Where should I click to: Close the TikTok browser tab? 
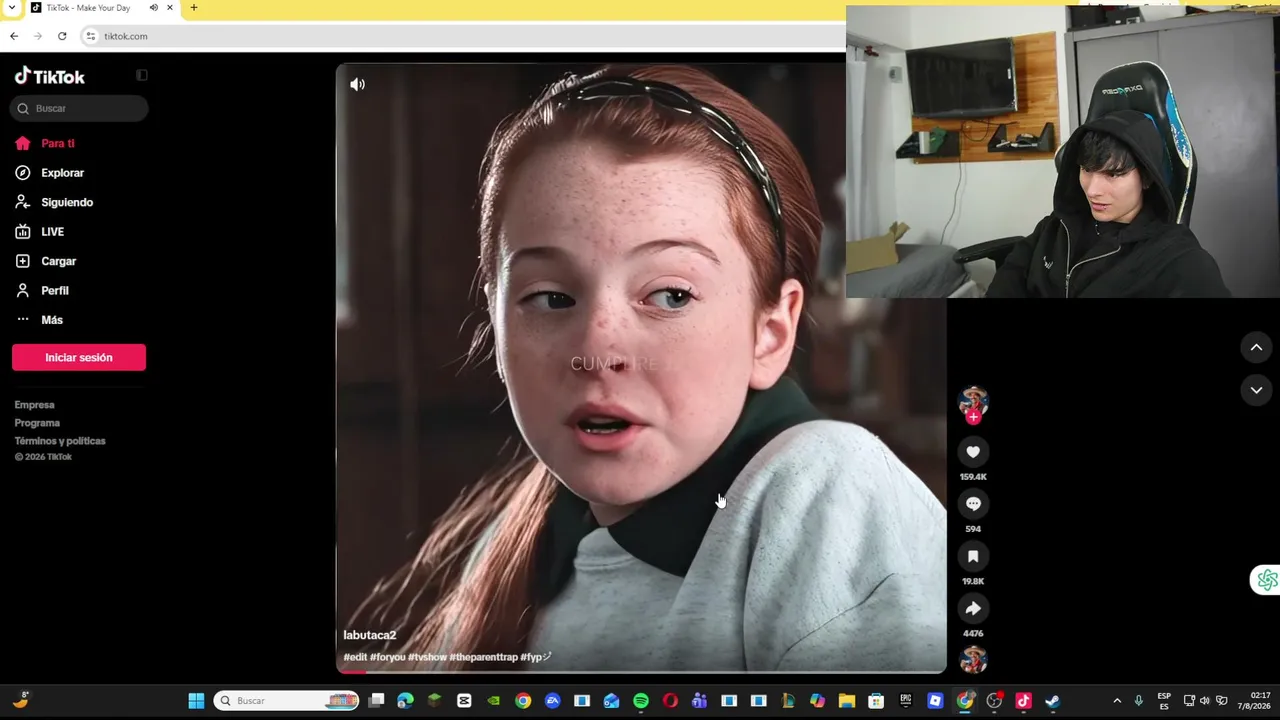click(170, 8)
